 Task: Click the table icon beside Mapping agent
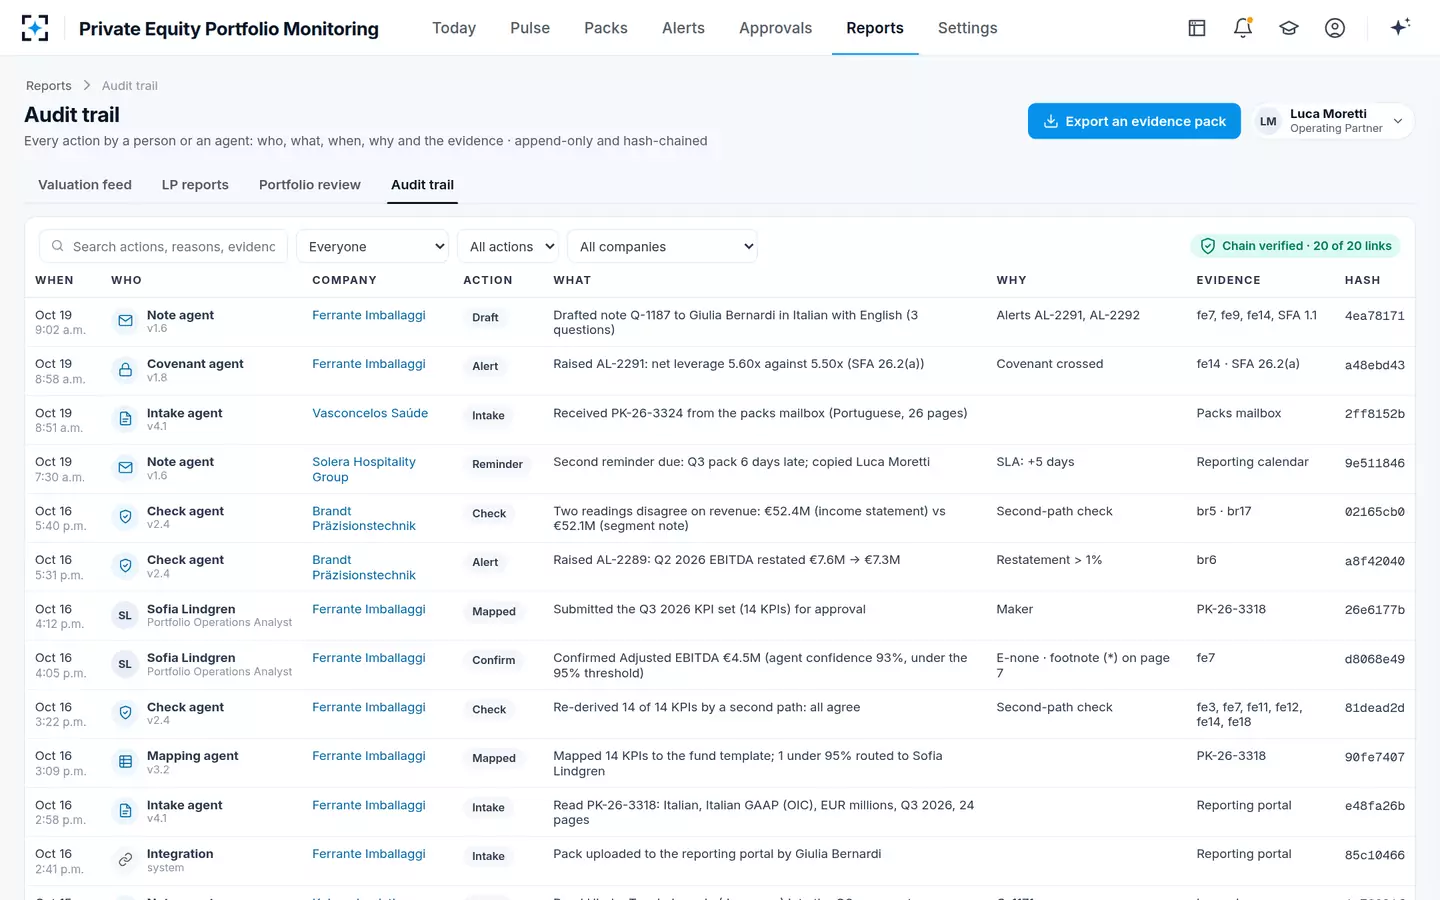click(125, 762)
